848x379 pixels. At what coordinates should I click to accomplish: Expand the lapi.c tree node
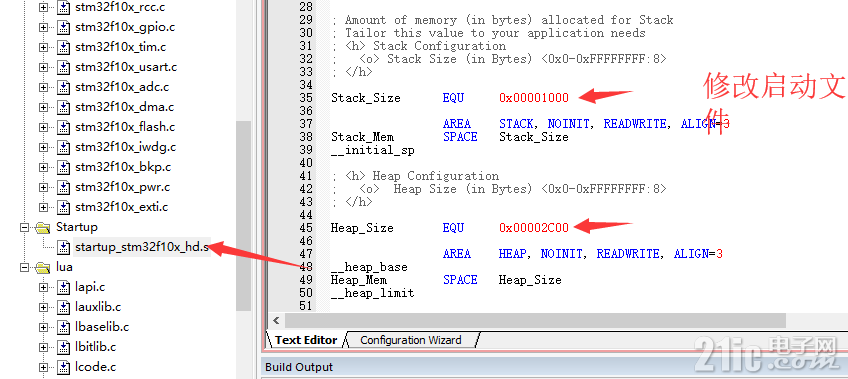(x=43, y=288)
